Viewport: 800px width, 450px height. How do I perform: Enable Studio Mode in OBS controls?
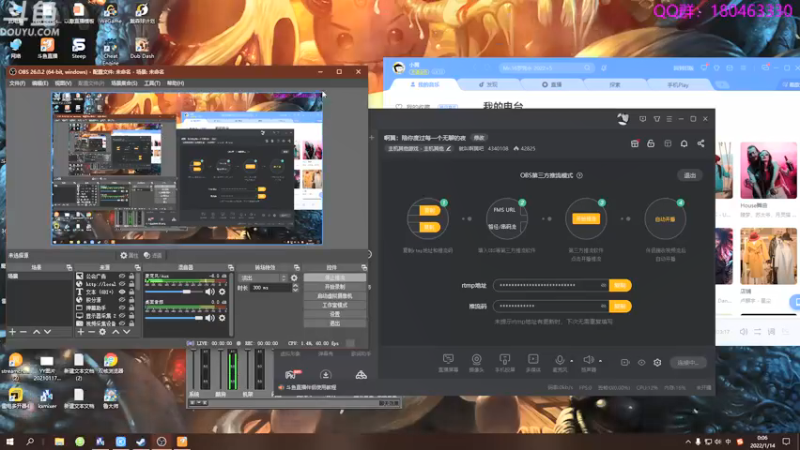click(x=335, y=305)
